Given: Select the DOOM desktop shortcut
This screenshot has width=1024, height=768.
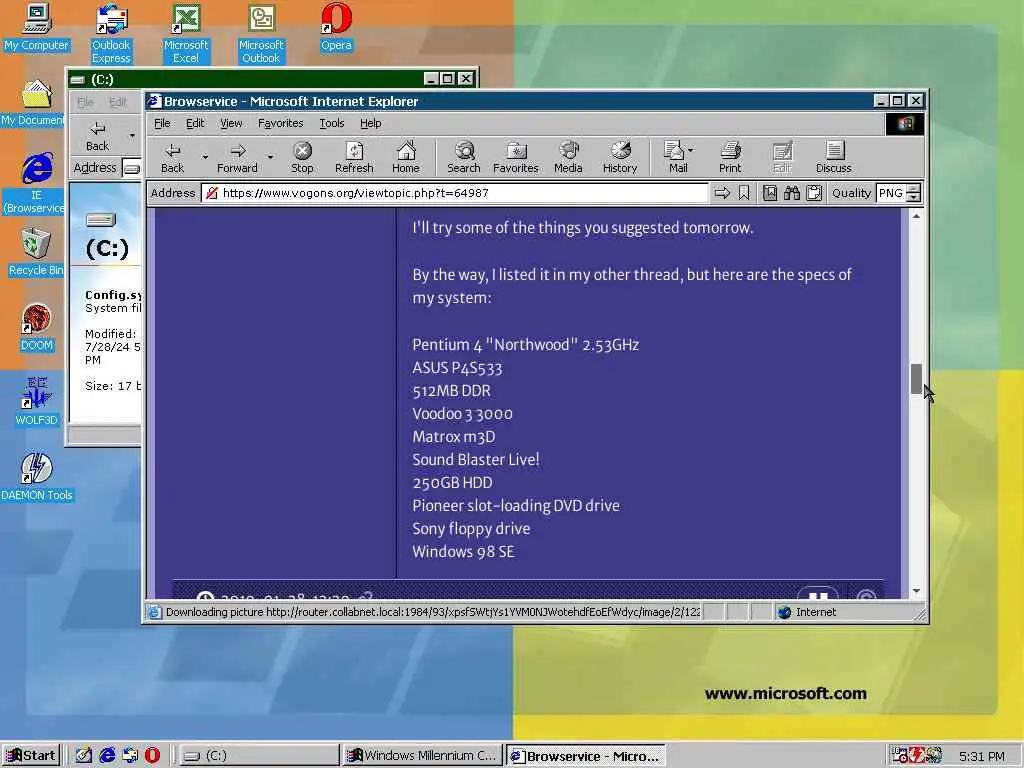Looking at the screenshot, I should tap(36, 328).
